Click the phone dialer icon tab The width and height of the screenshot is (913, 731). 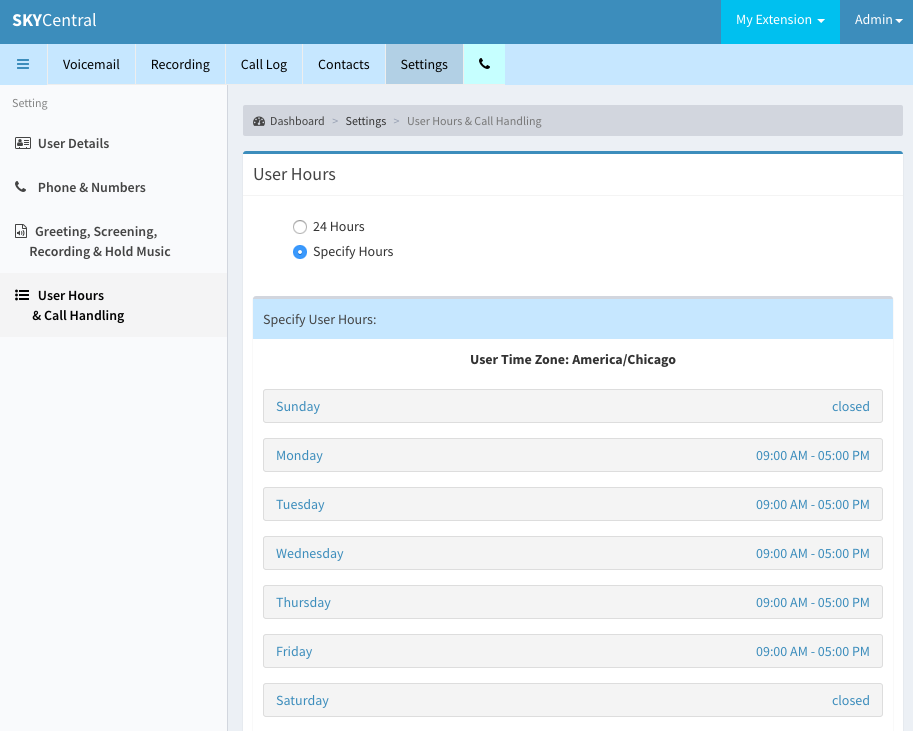click(x=484, y=64)
